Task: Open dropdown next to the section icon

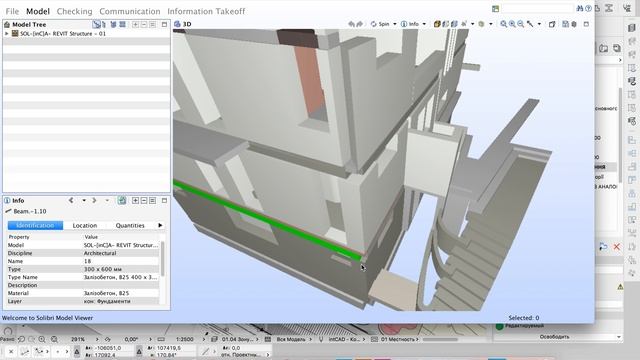Action: click(x=473, y=24)
